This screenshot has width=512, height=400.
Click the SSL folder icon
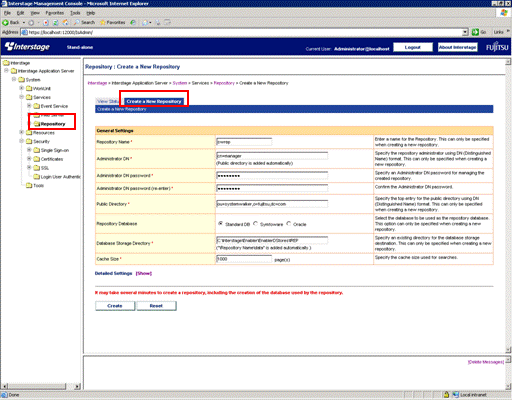coord(37,168)
